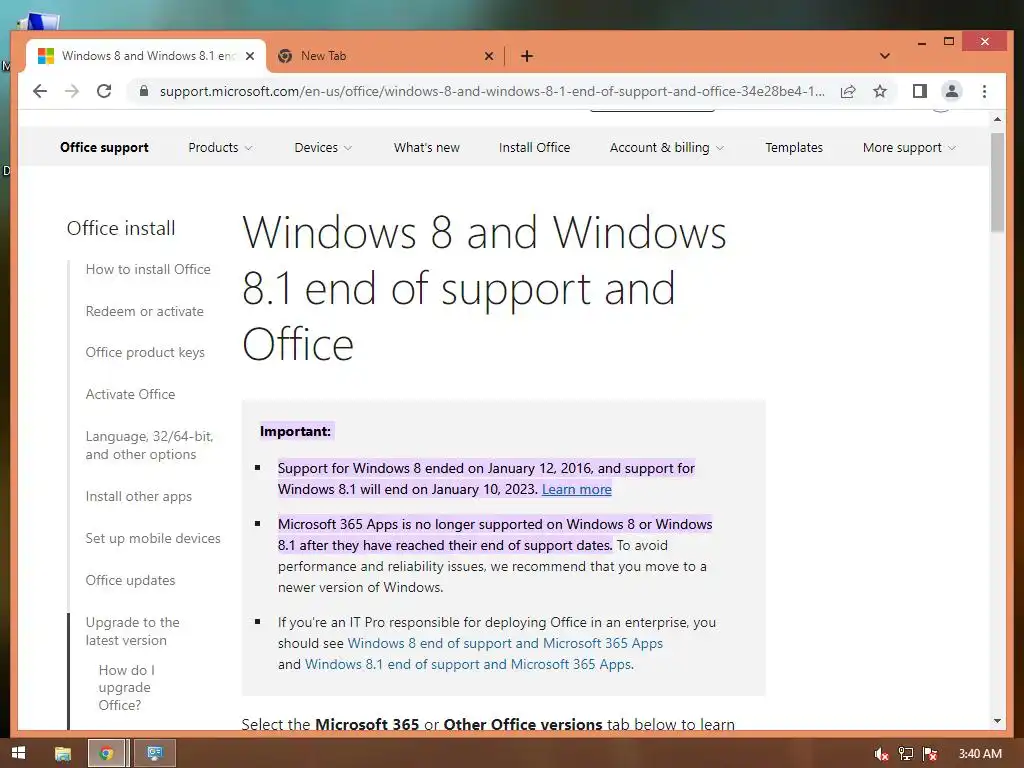Click the Learn more link
Viewport: 1024px width, 768px height.
pos(577,489)
